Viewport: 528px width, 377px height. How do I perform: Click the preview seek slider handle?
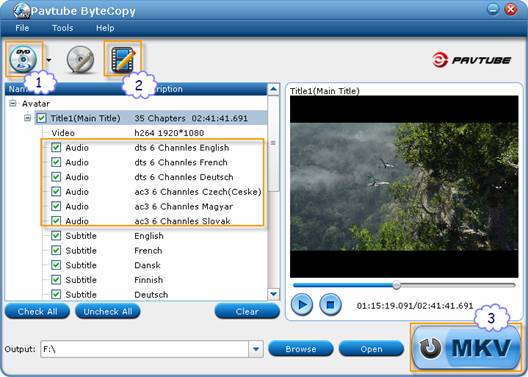pyautogui.click(x=397, y=285)
